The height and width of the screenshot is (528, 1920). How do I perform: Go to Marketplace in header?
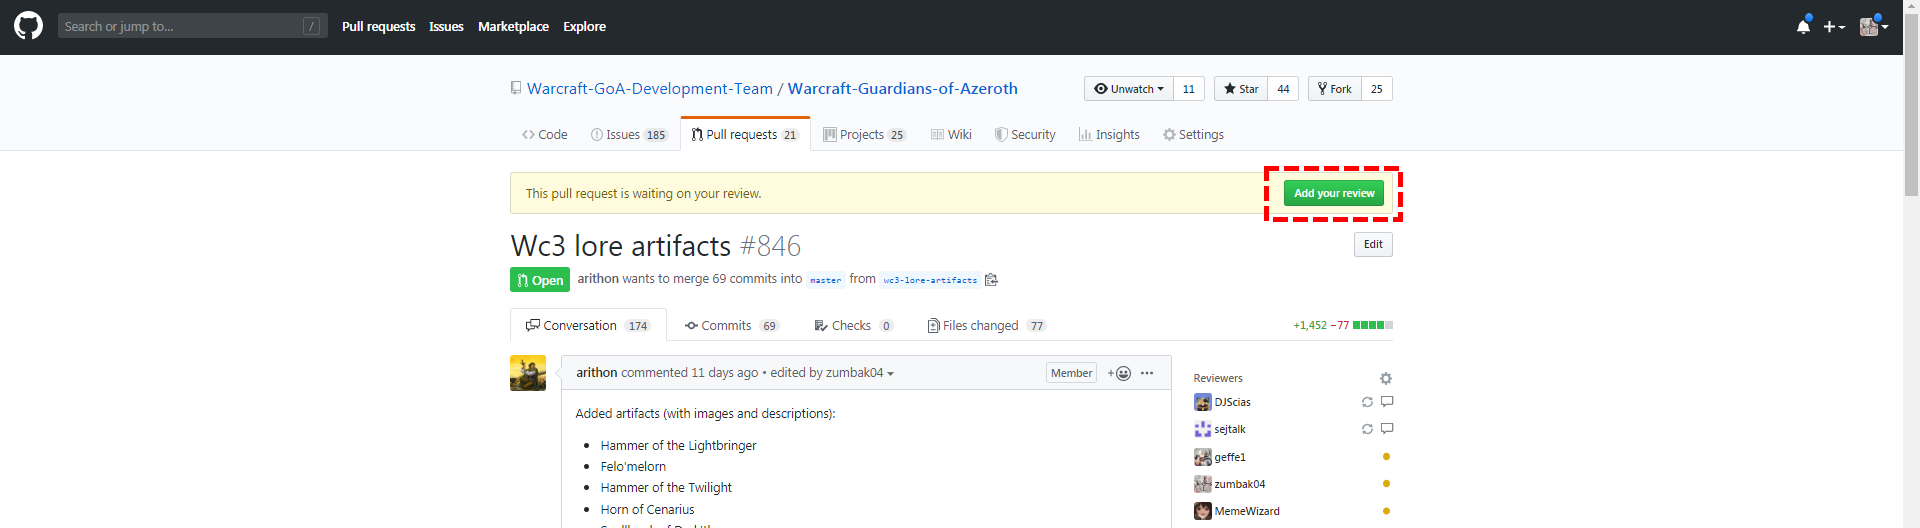(513, 27)
